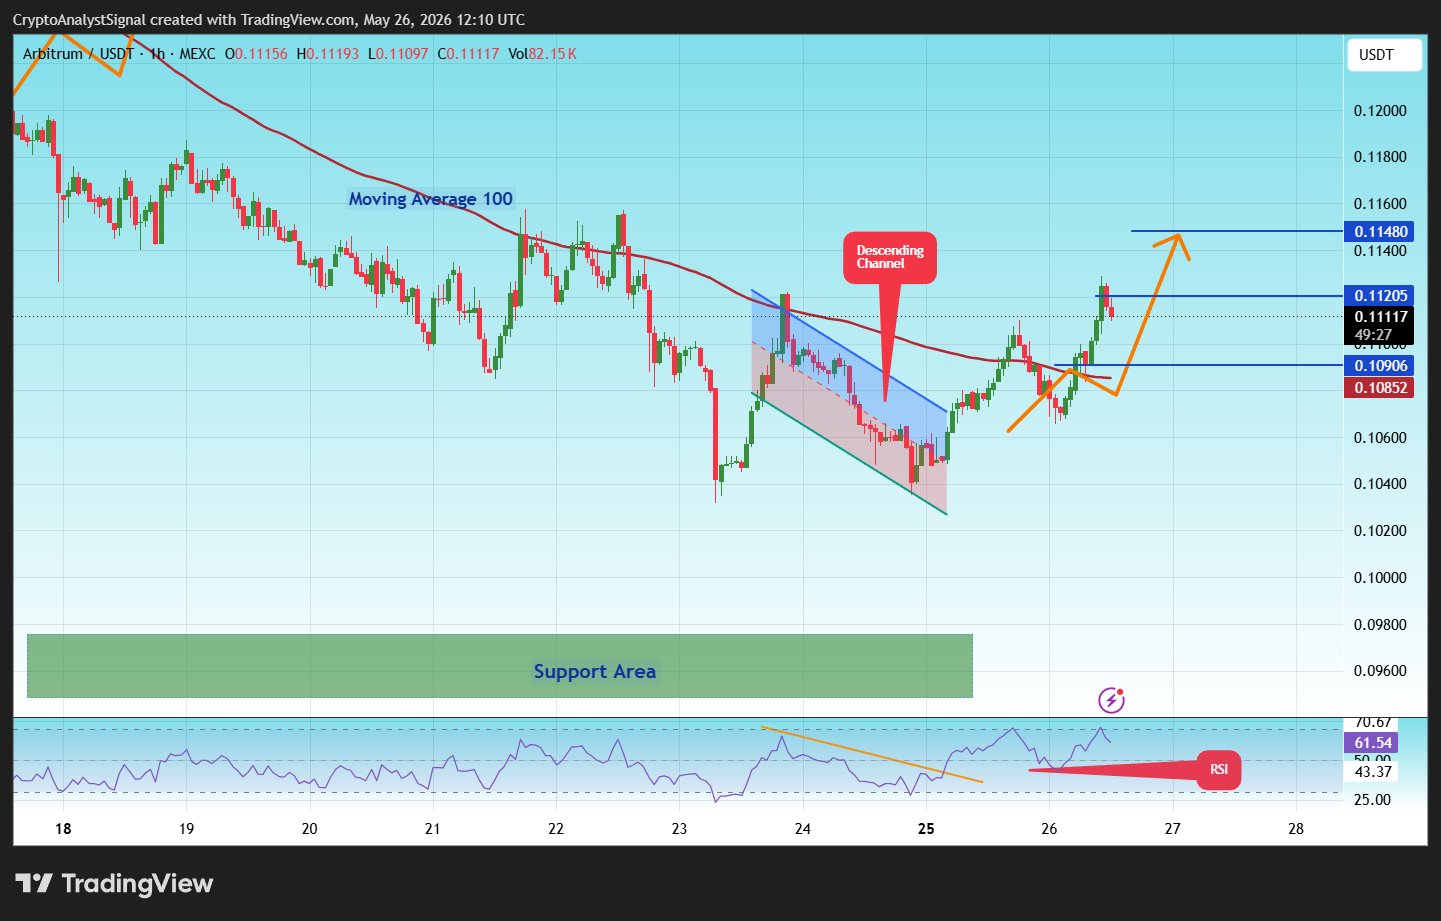Click the 0.11480 blue price label

(x=1379, y=232)
